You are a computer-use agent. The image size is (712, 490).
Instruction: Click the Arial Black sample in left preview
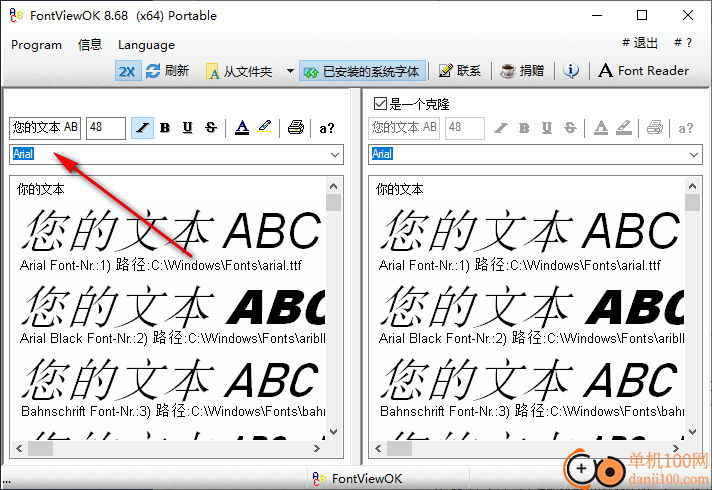click(x=173, y=307)
